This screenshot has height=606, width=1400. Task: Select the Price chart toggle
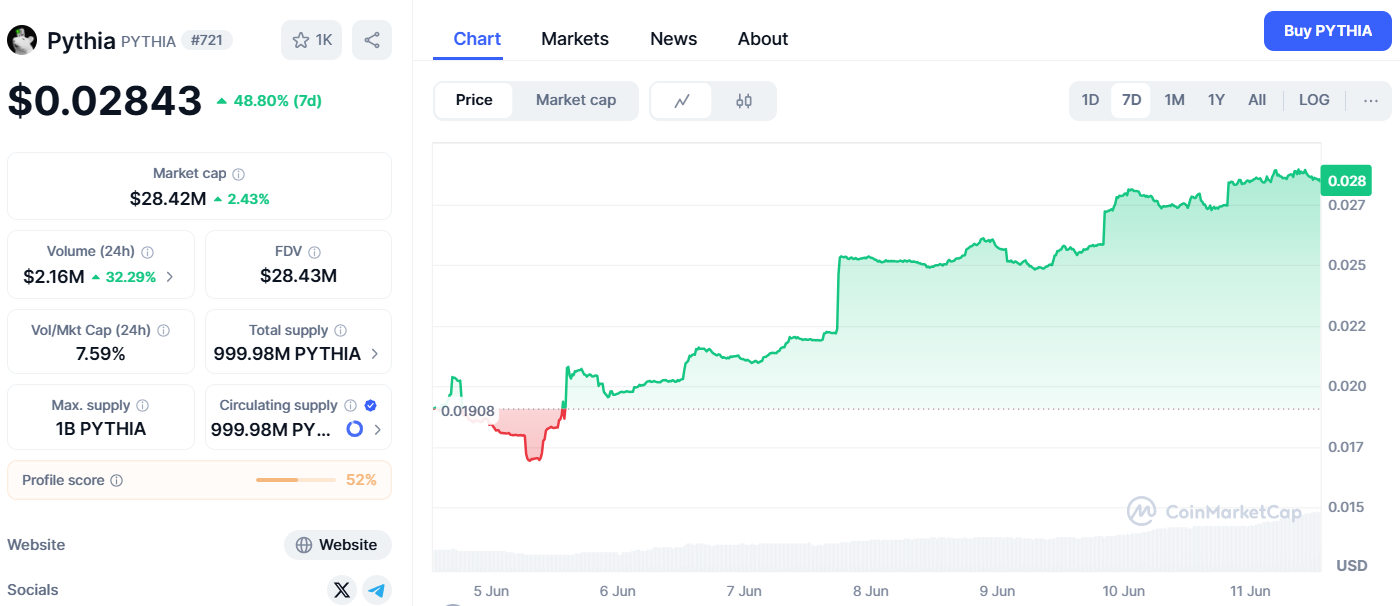[x=474, y=100]
